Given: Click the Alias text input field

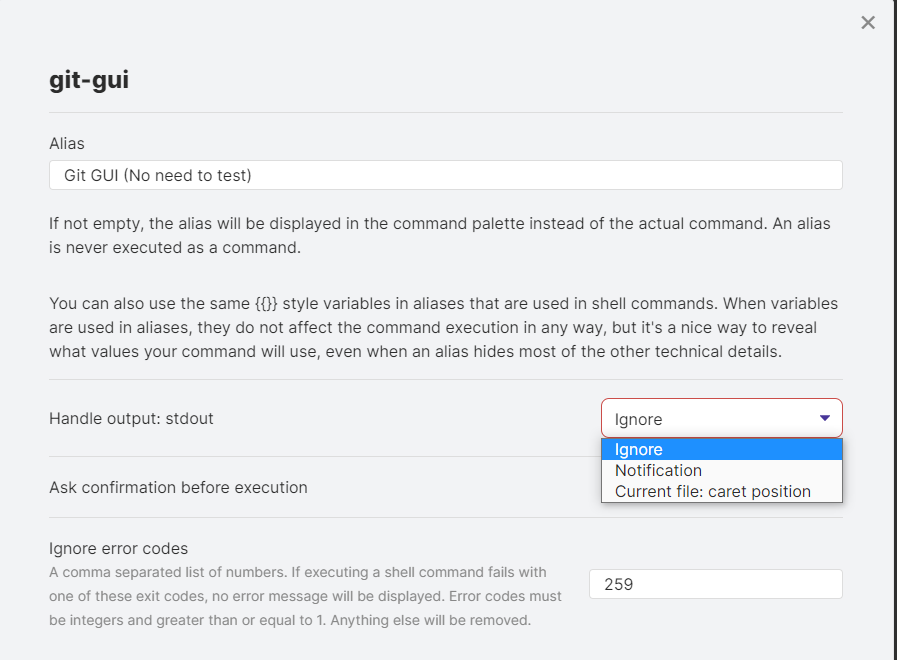Looking at the screenshot, I should coord(446,175).
